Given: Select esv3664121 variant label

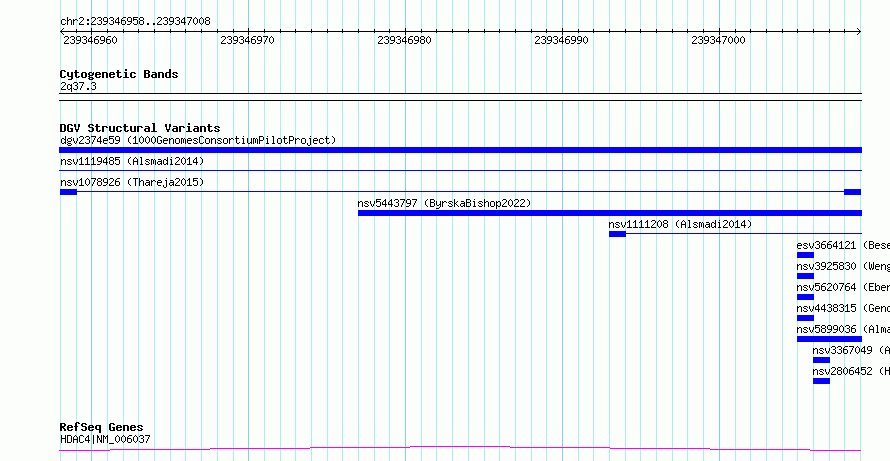Looking at the screenshot, I should click(843, 245).
